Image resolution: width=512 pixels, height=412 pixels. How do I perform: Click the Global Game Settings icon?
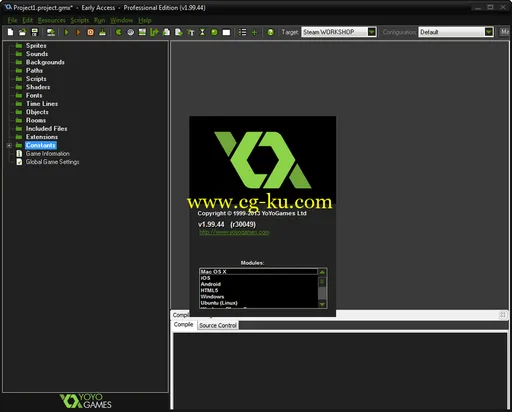[x=19, y=162]
